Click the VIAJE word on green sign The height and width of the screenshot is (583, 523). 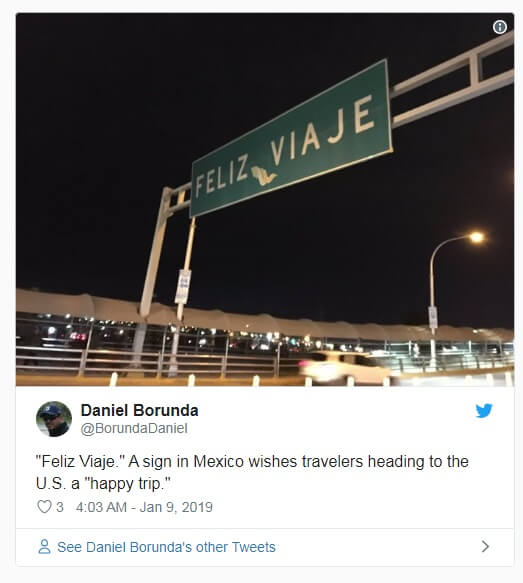coord(322,130)
